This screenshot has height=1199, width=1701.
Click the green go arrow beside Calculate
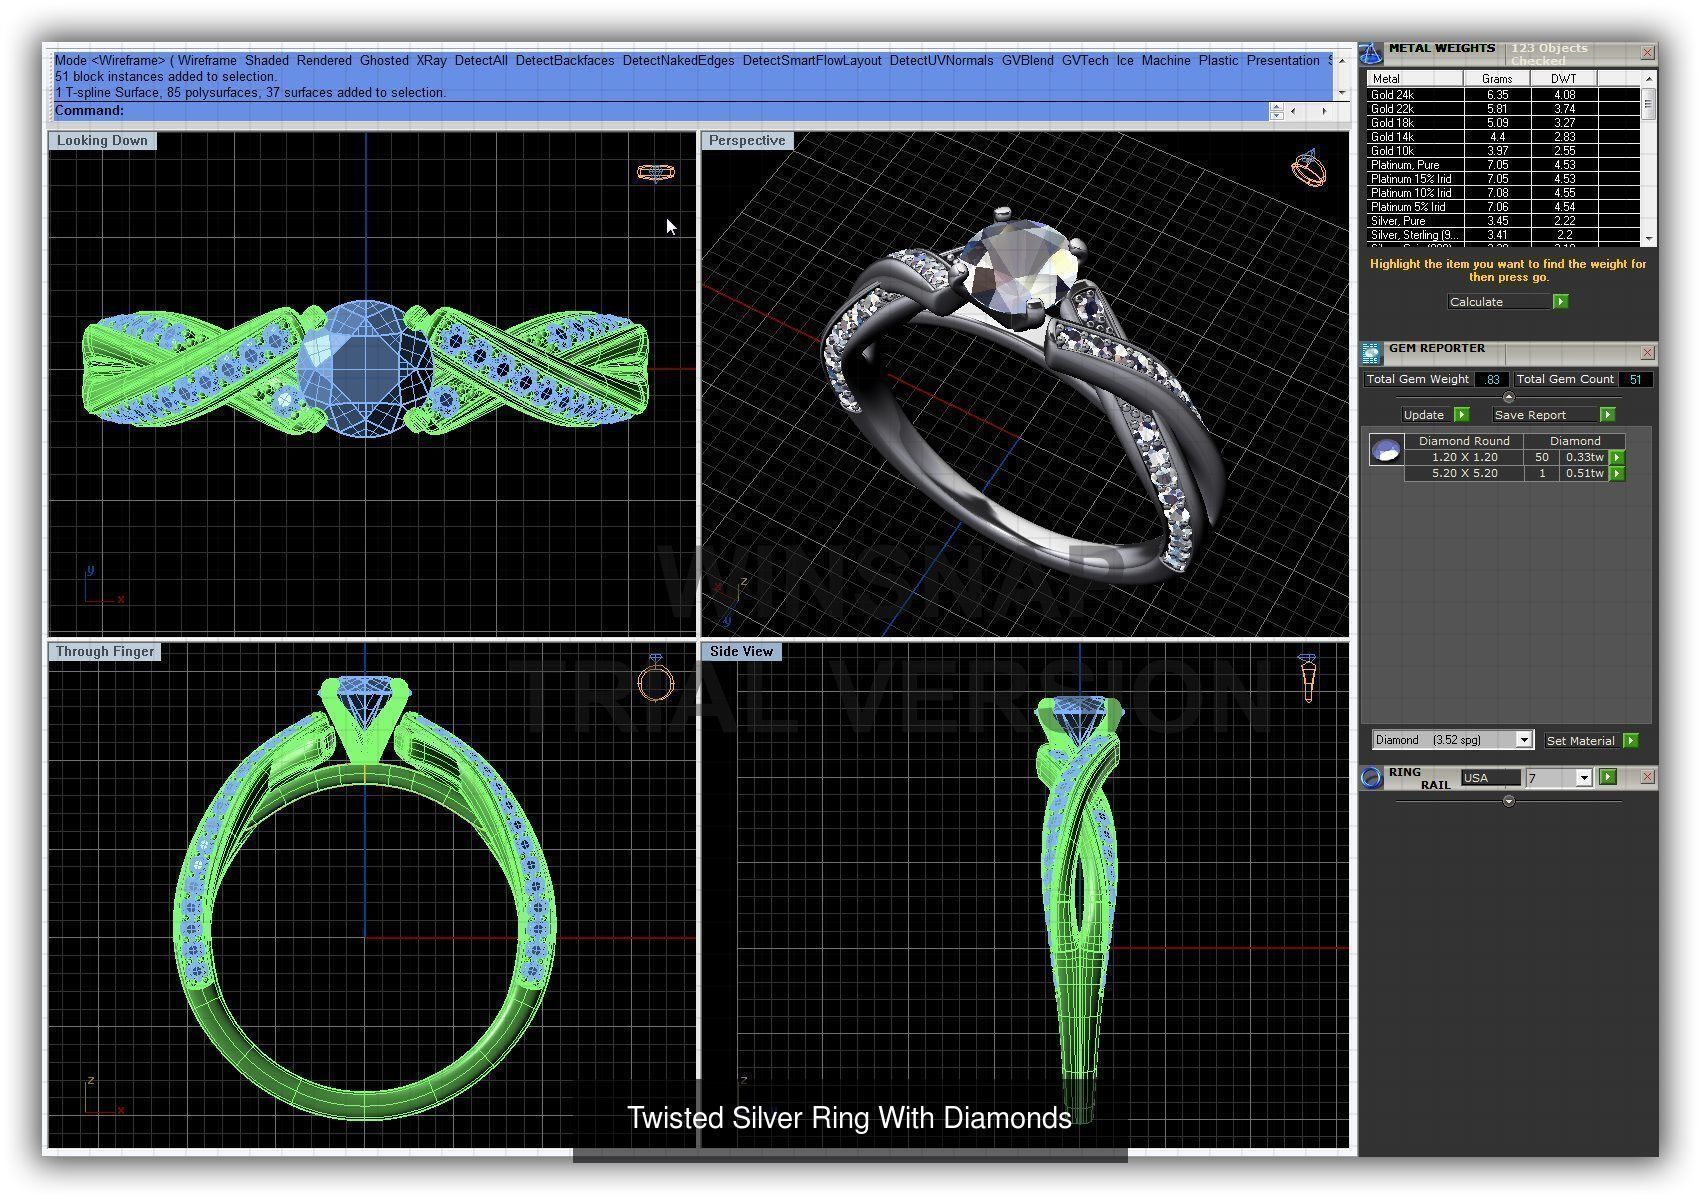(1560, 301)
